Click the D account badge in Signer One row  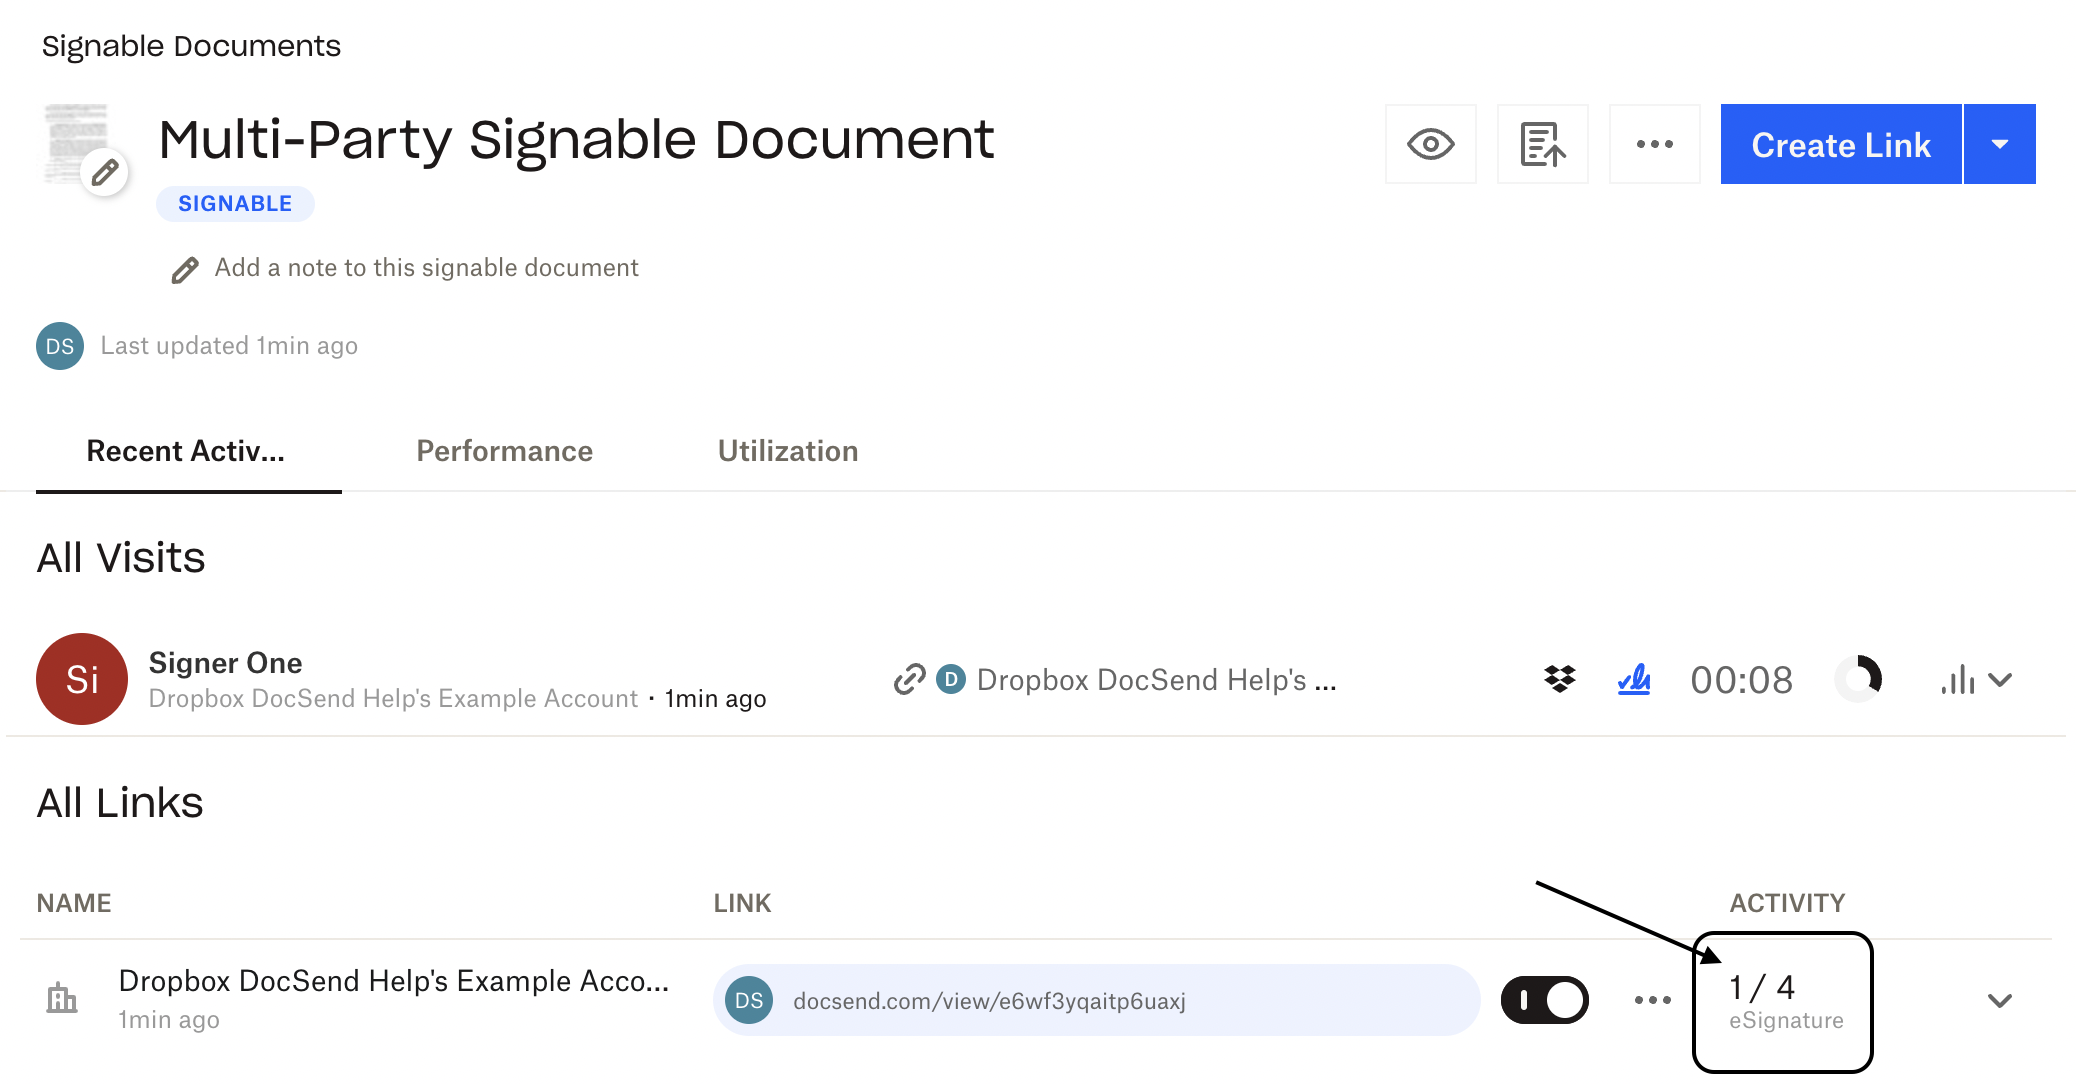pyautogui.click(x=951, y=680)
